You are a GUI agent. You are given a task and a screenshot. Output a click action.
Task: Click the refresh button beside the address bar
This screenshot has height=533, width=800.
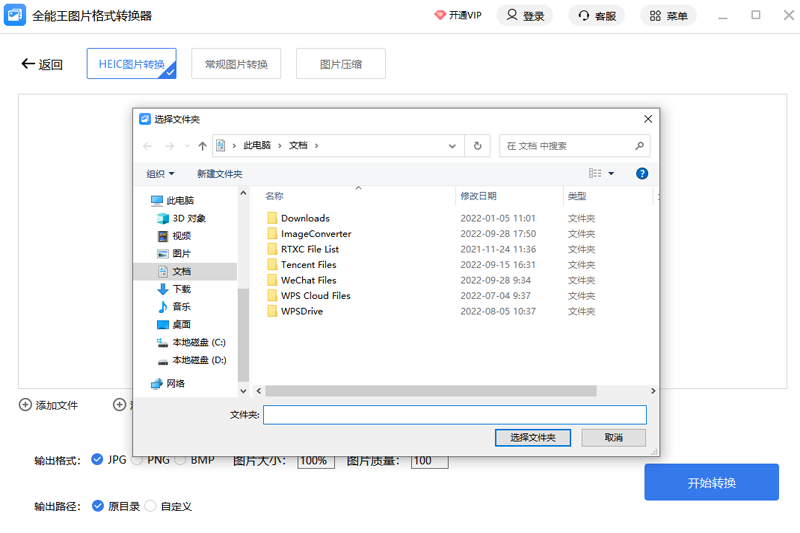(x=478, y=146)
